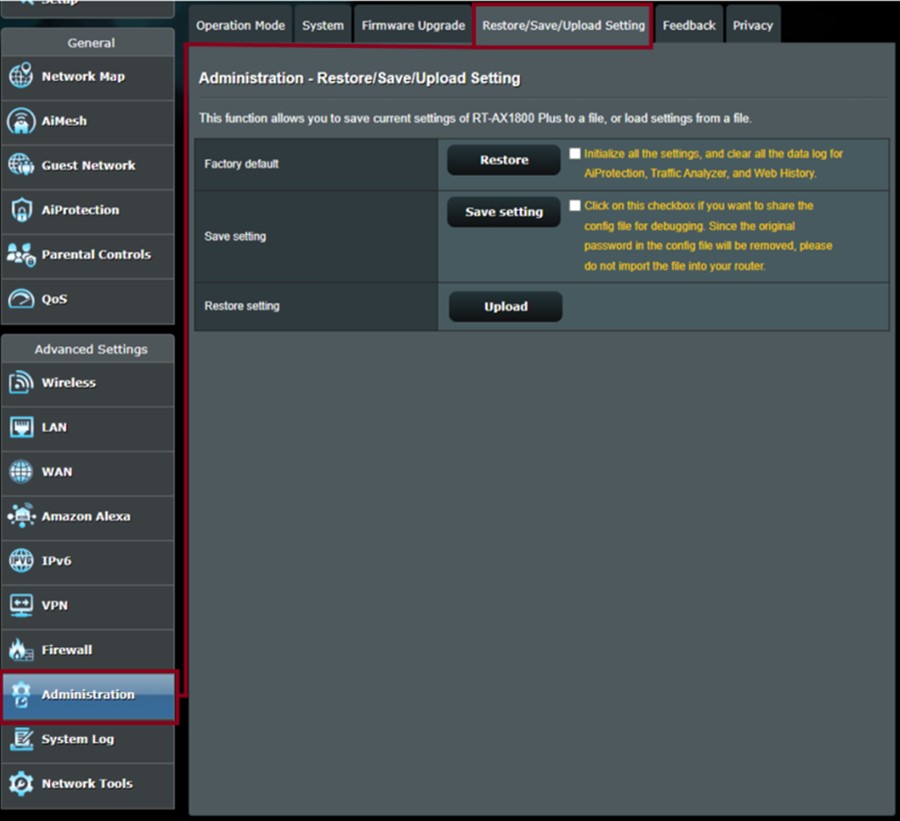Image resolution: width=900 pixels, height=821 pixels.
Task: Click the Upload button for restore setting
Action: (505, 306)
